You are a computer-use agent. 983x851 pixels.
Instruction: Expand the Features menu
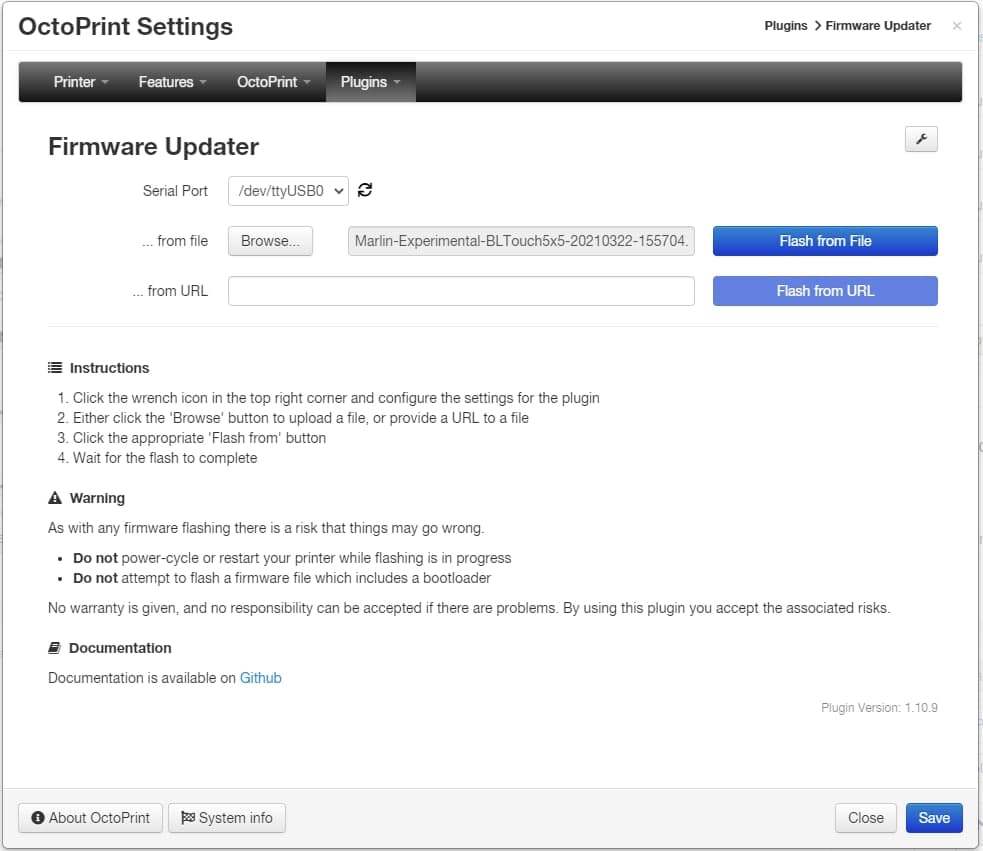click(x=172, y=82)
